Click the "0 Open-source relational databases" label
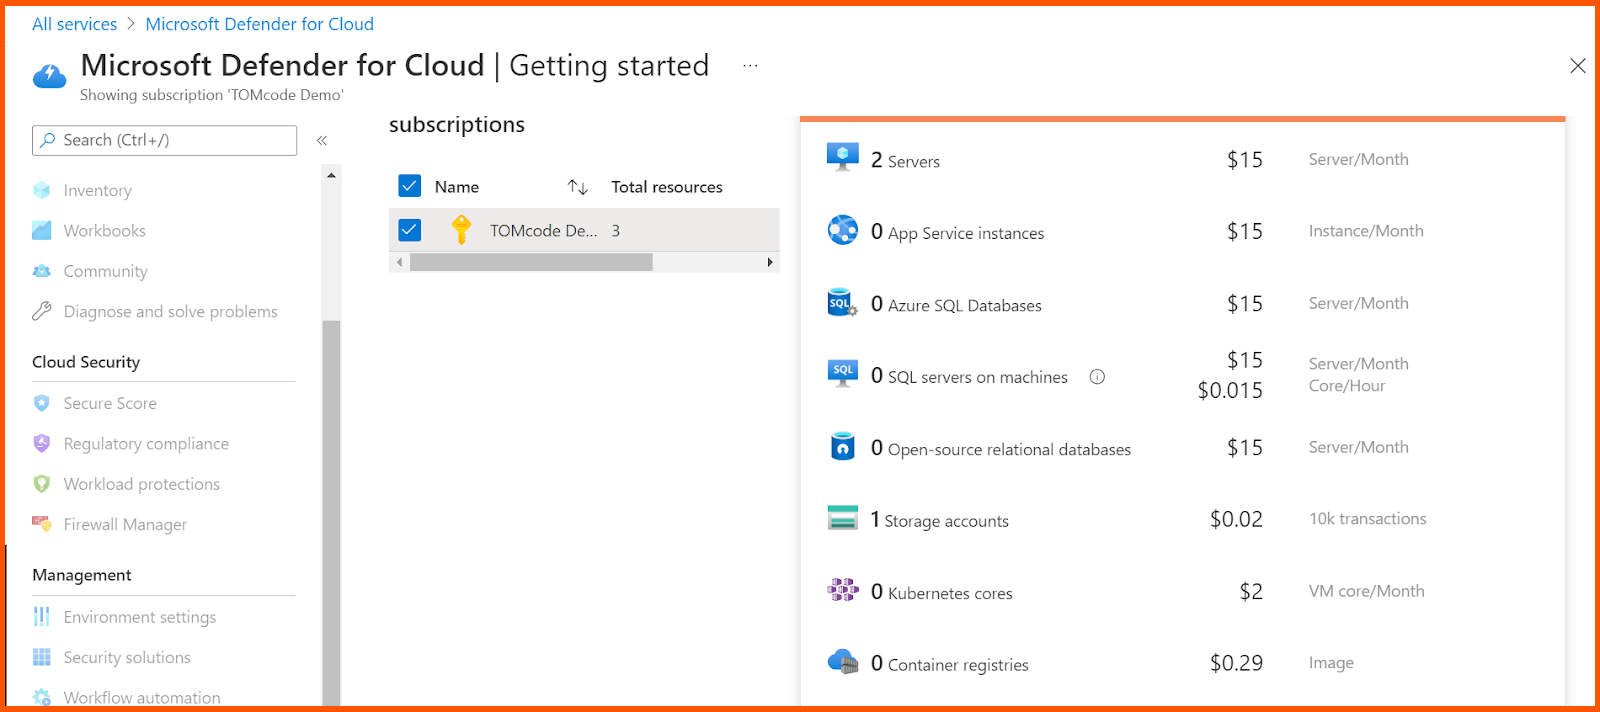 pyautogui.click(x=1001, y=448)
